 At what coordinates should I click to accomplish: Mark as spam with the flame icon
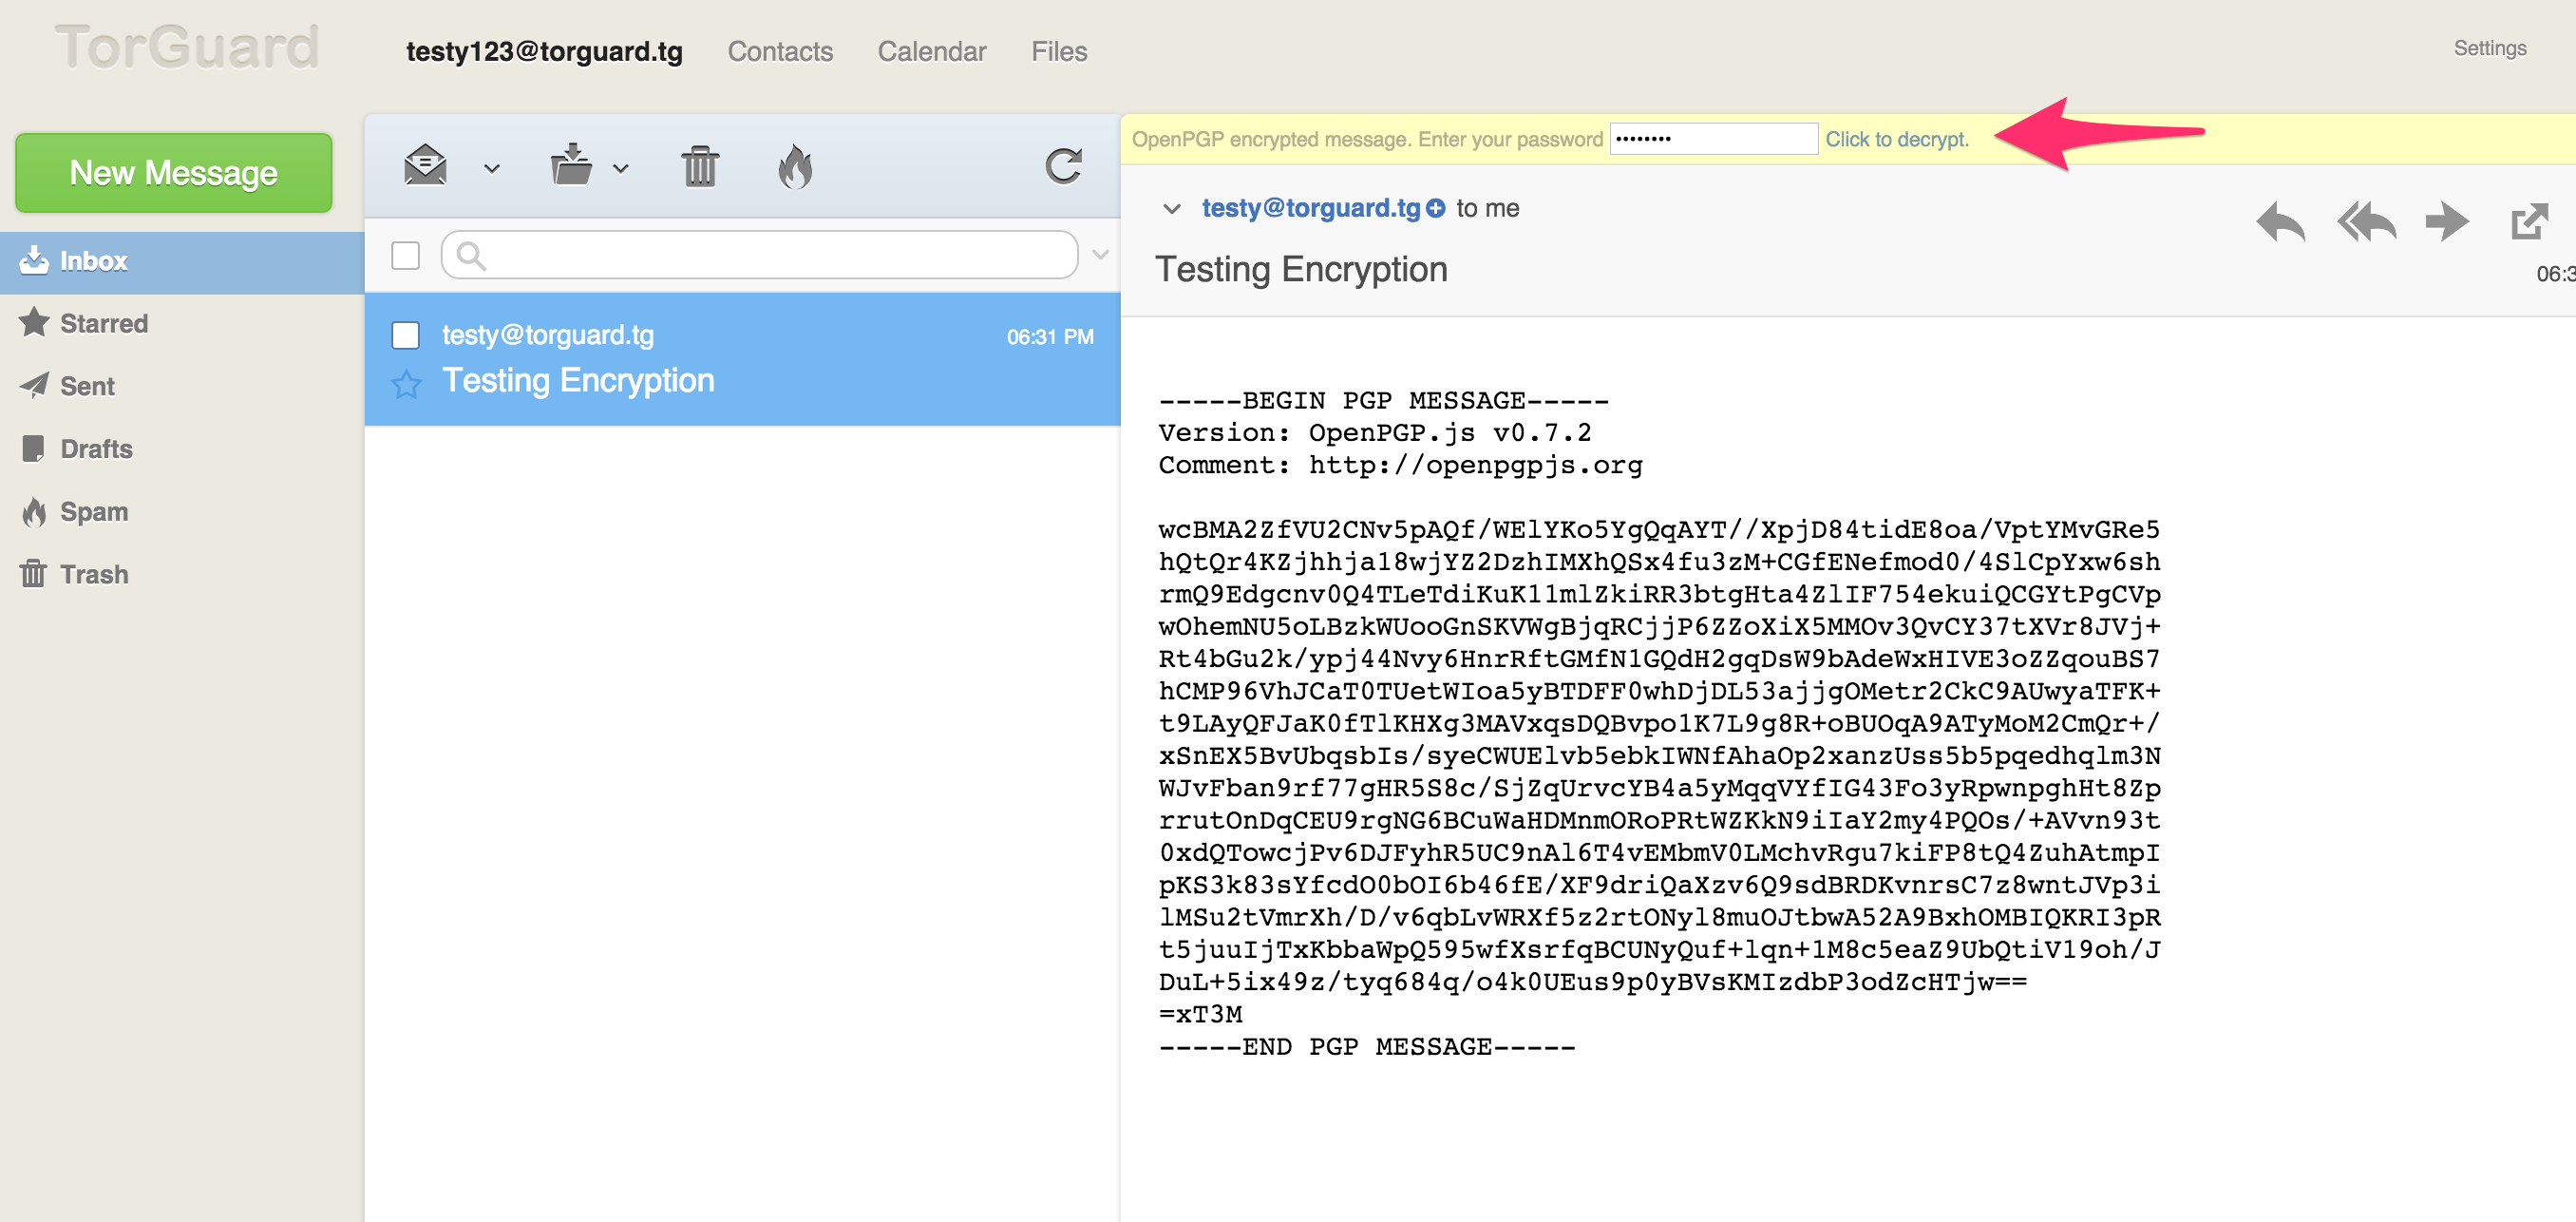click(x=795, y=166)
